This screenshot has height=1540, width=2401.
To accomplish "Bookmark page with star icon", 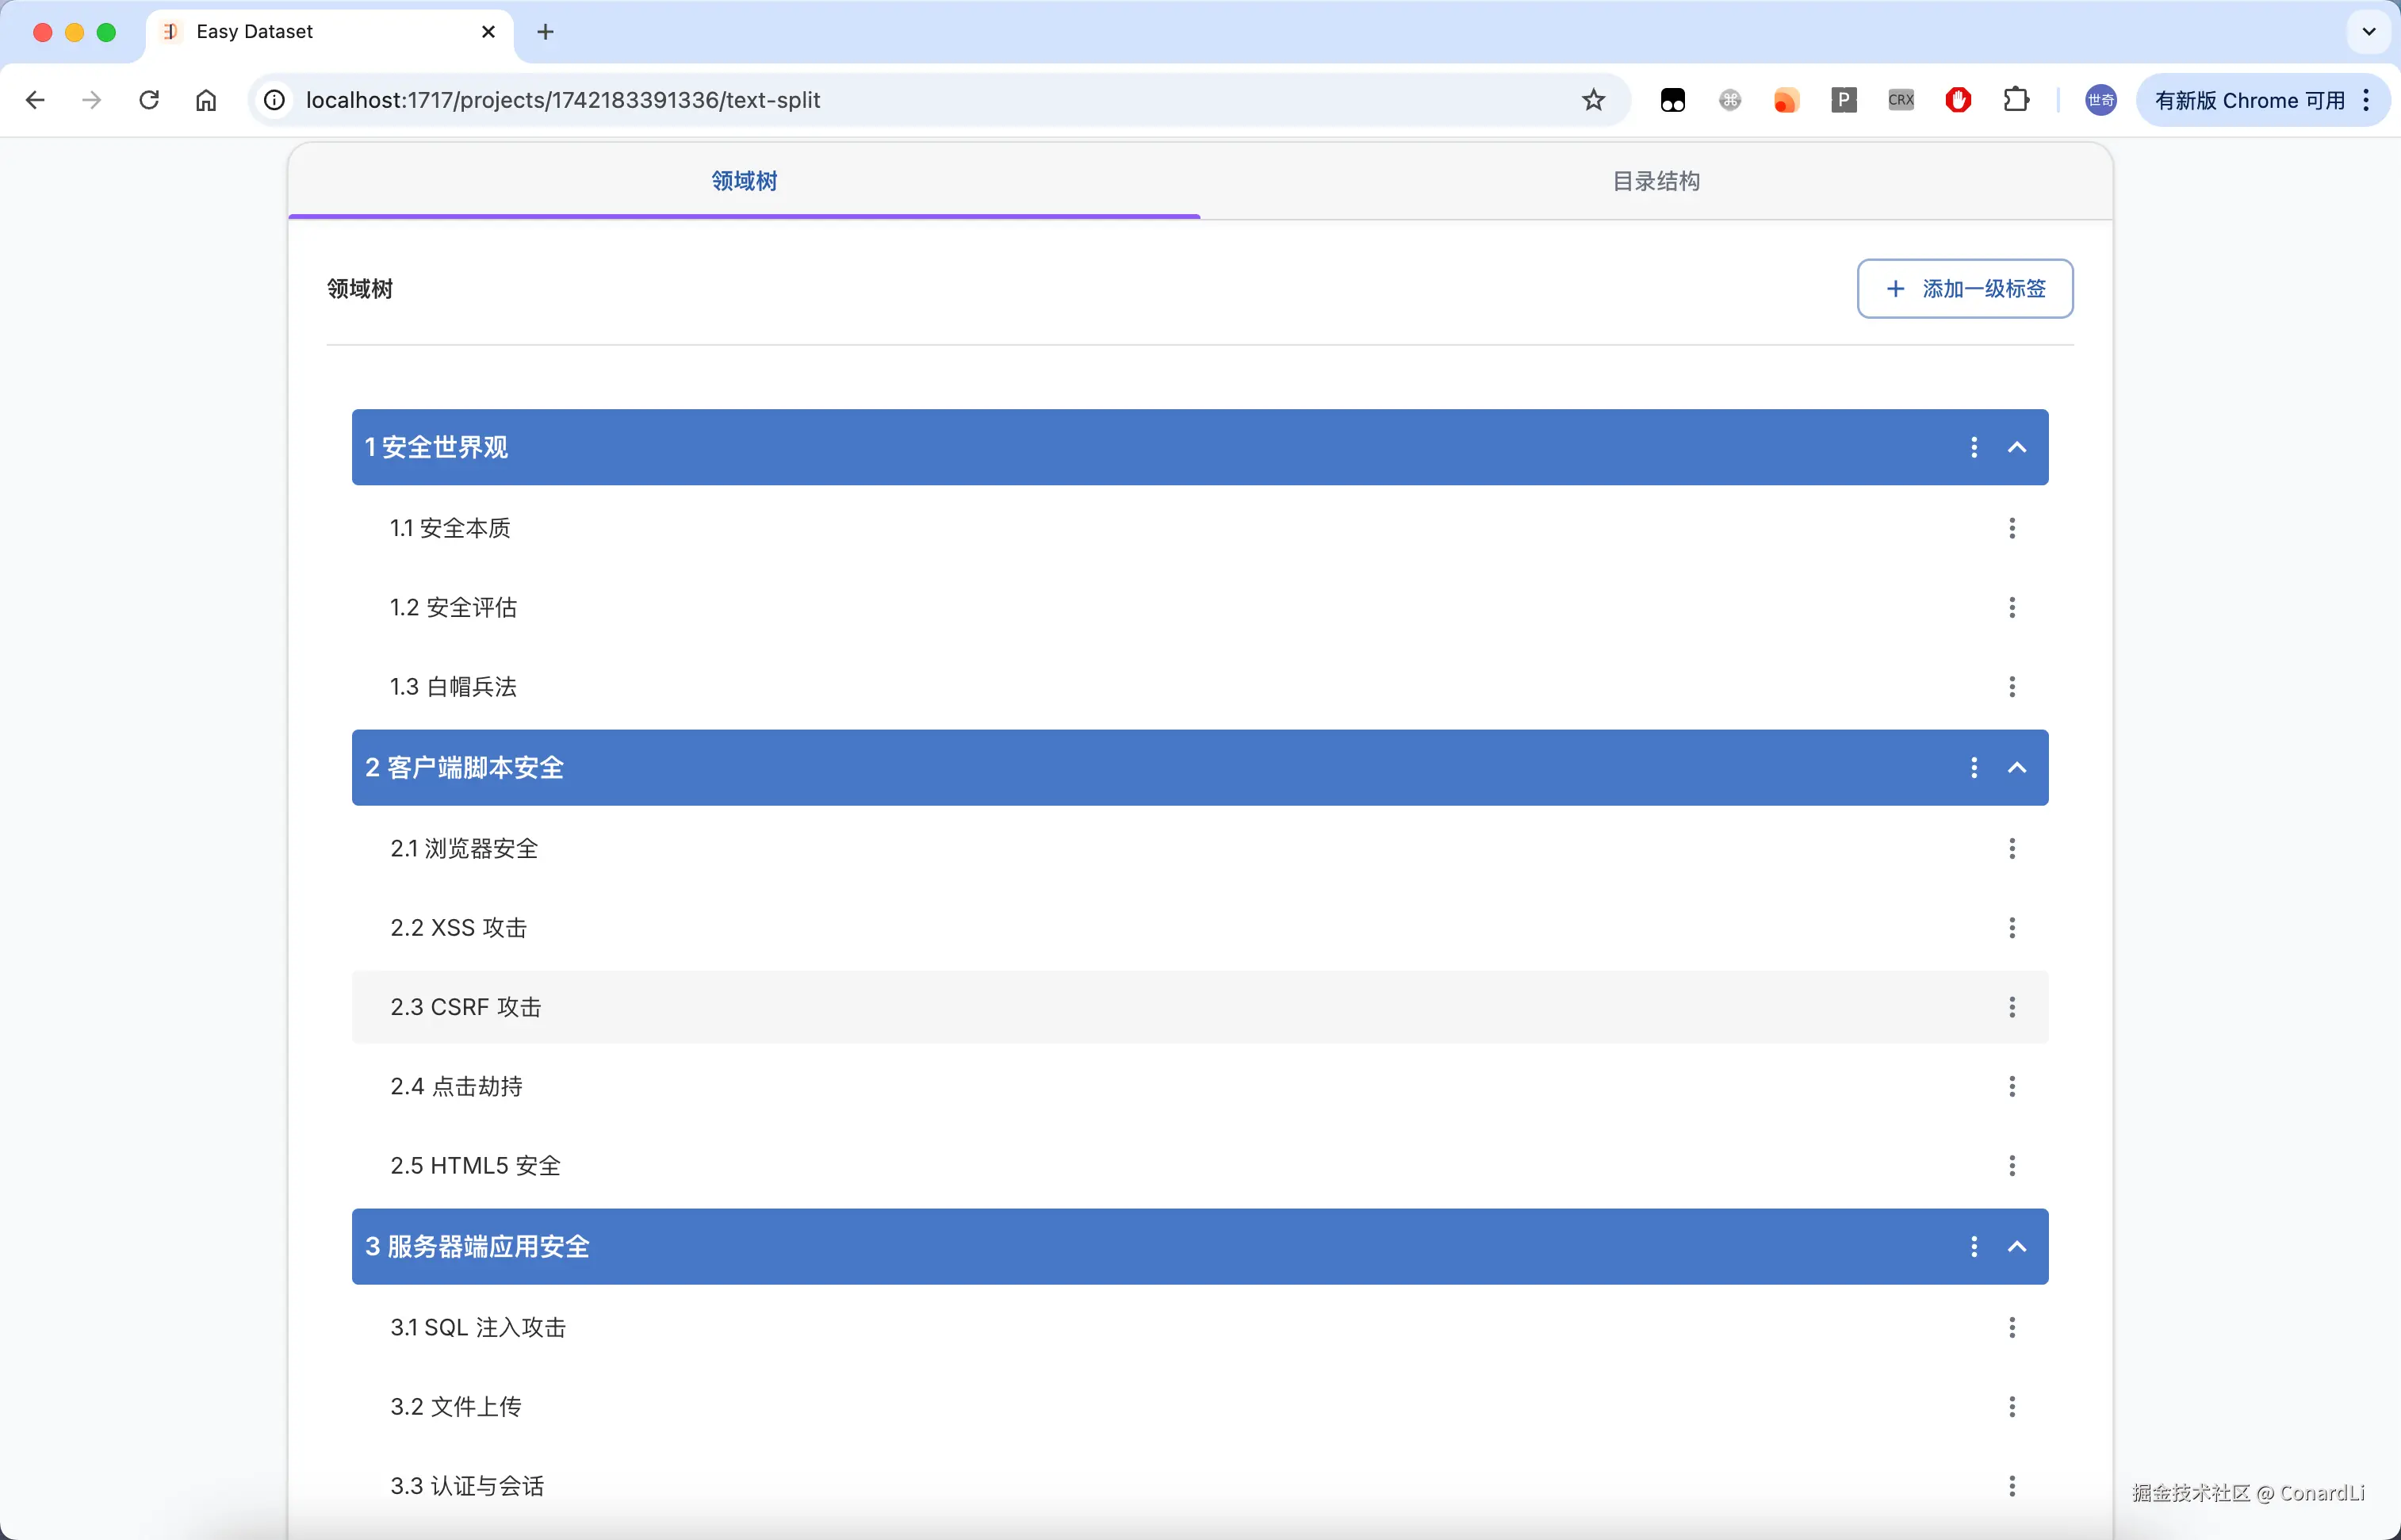I will [x=1593, y=100].
